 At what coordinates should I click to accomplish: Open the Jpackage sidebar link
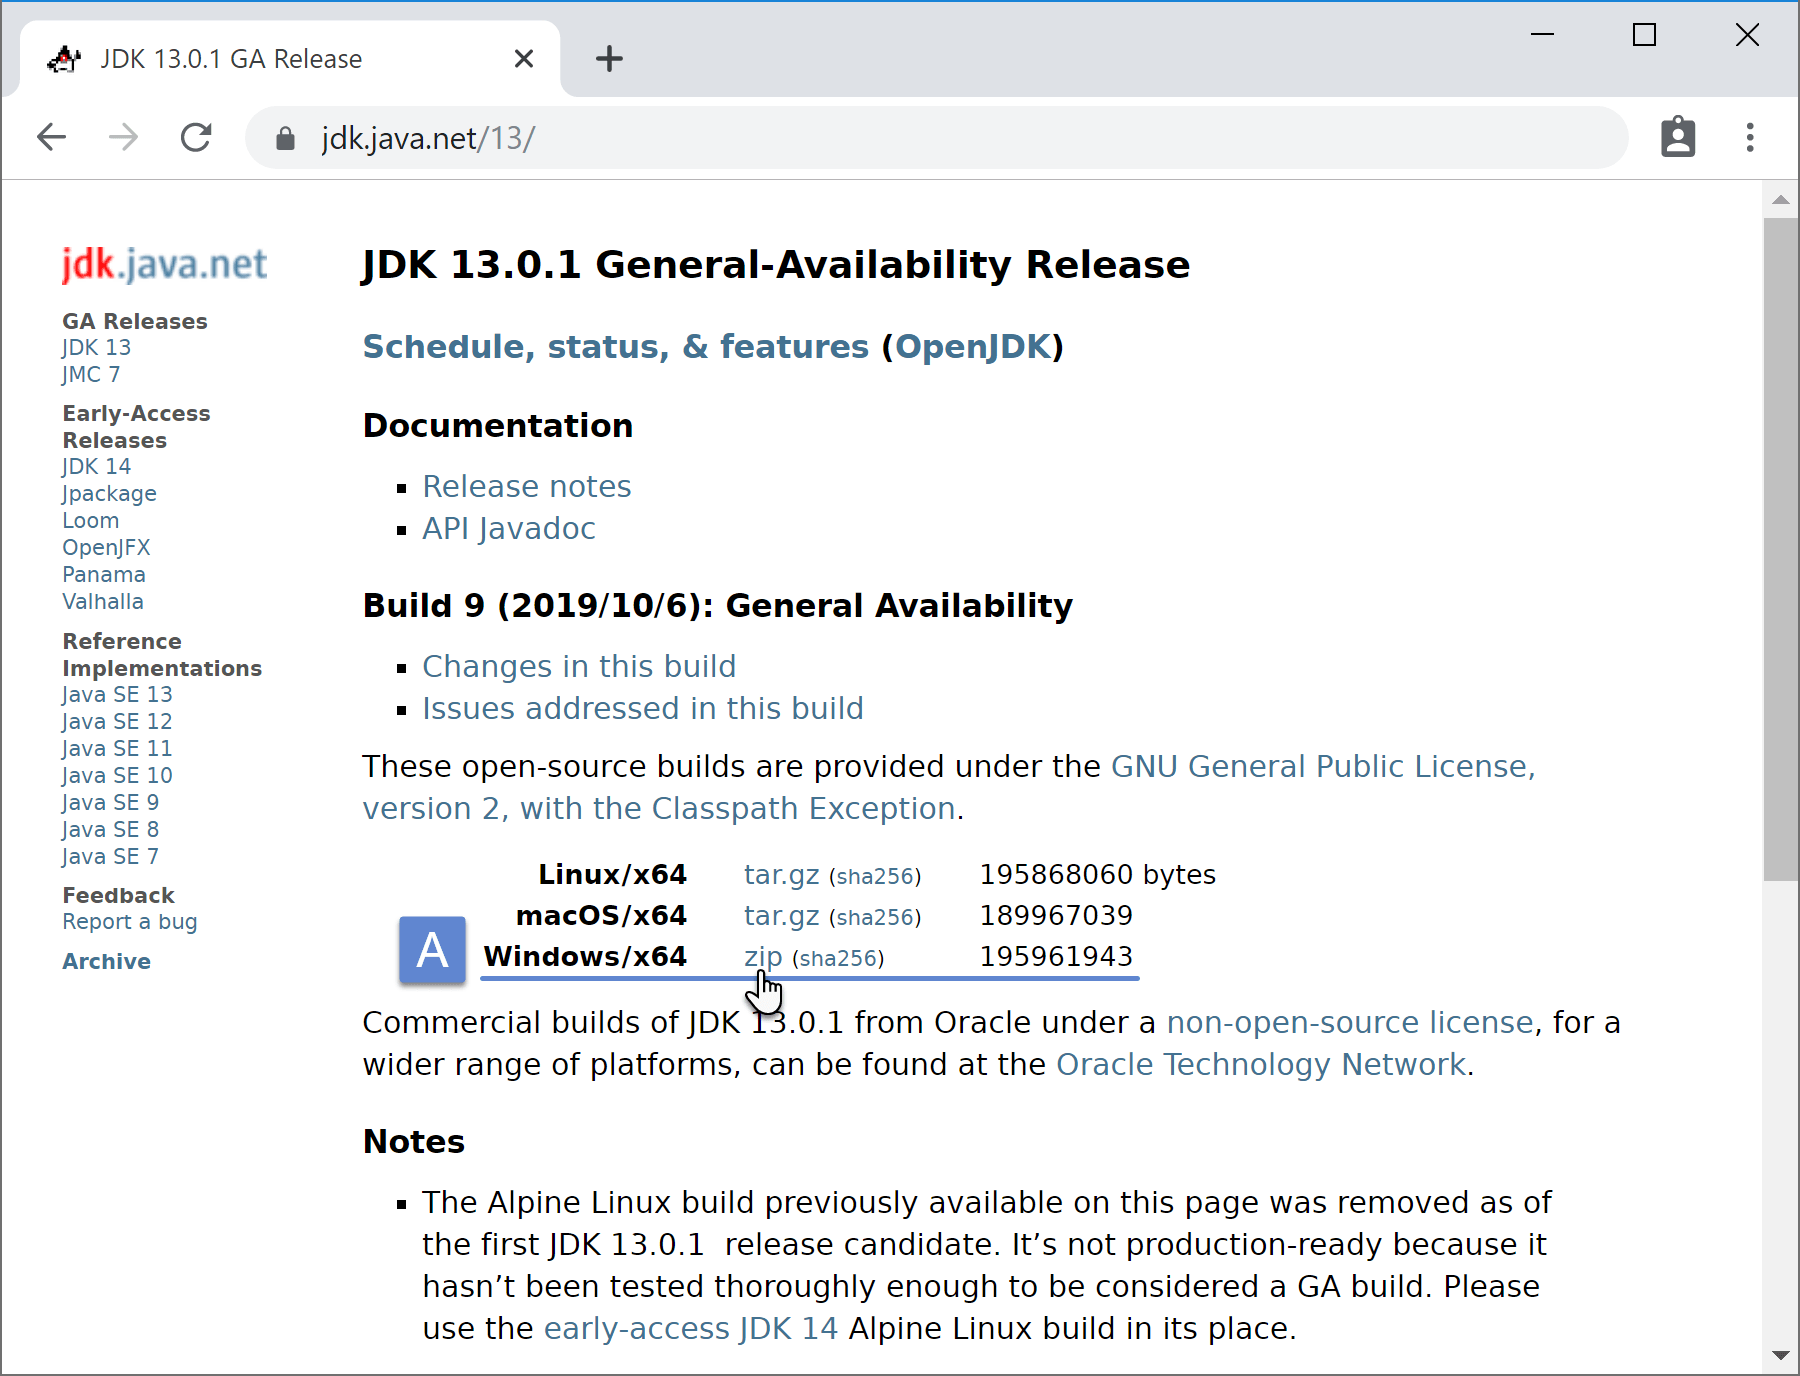[x=109, y=493]
